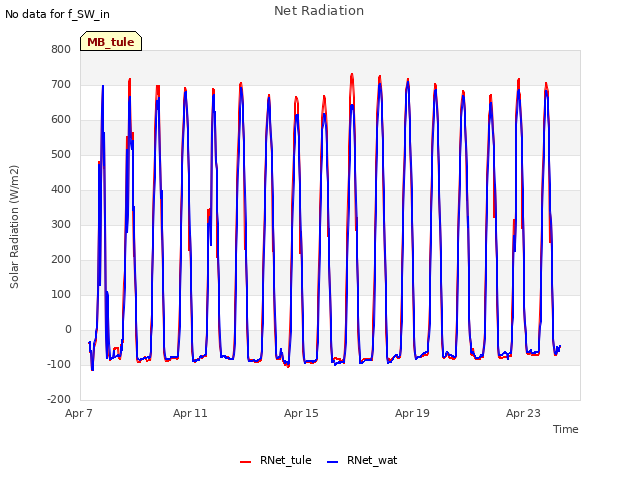Select the MB_tule annotation label
This screenshot has height=480, width=640.
(x=111, y=42)
